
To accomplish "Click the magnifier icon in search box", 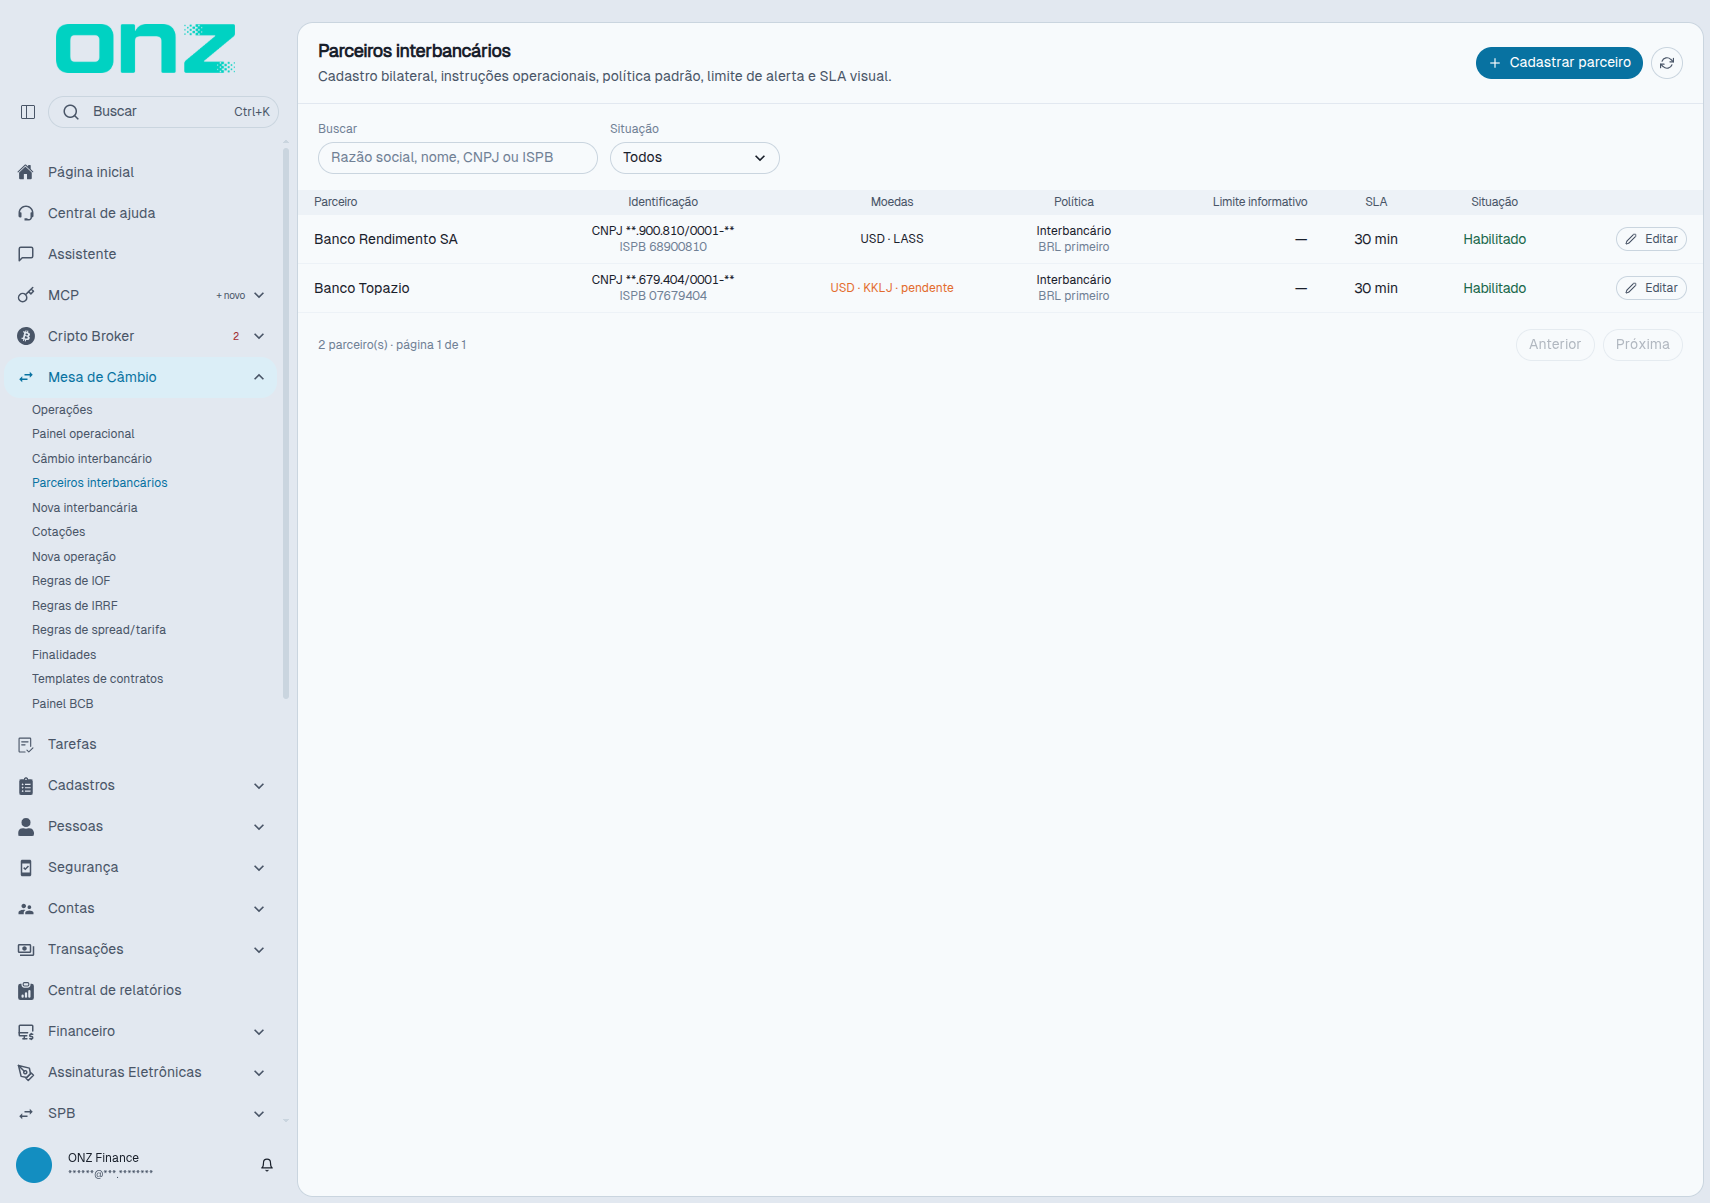I will click(x=71, y=112).
